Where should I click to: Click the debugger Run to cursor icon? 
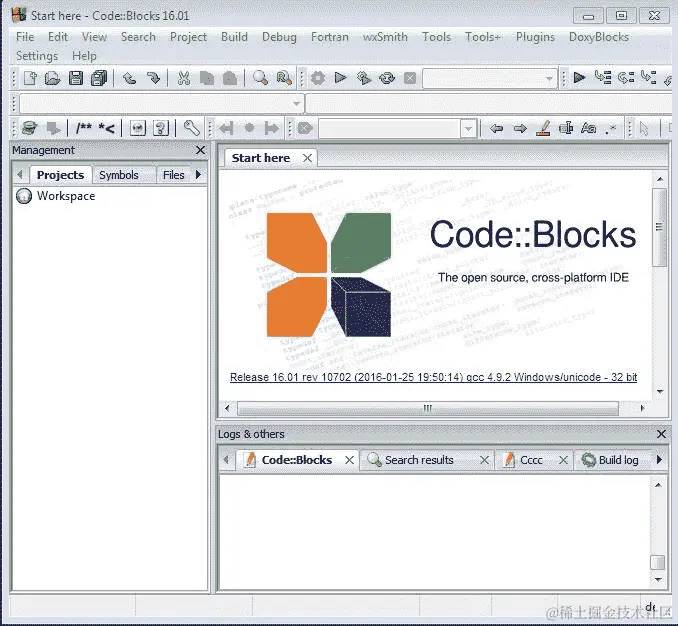[603, 78]
